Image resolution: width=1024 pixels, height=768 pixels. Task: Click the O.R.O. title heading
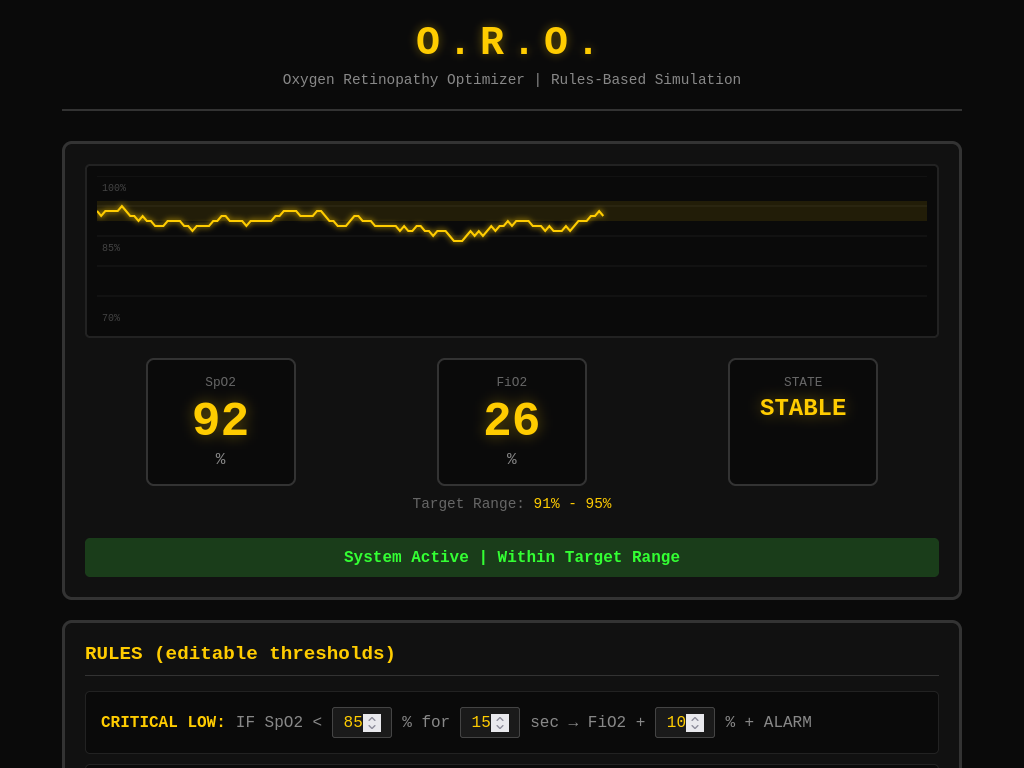pyautogui.click(x=511, y=42)
